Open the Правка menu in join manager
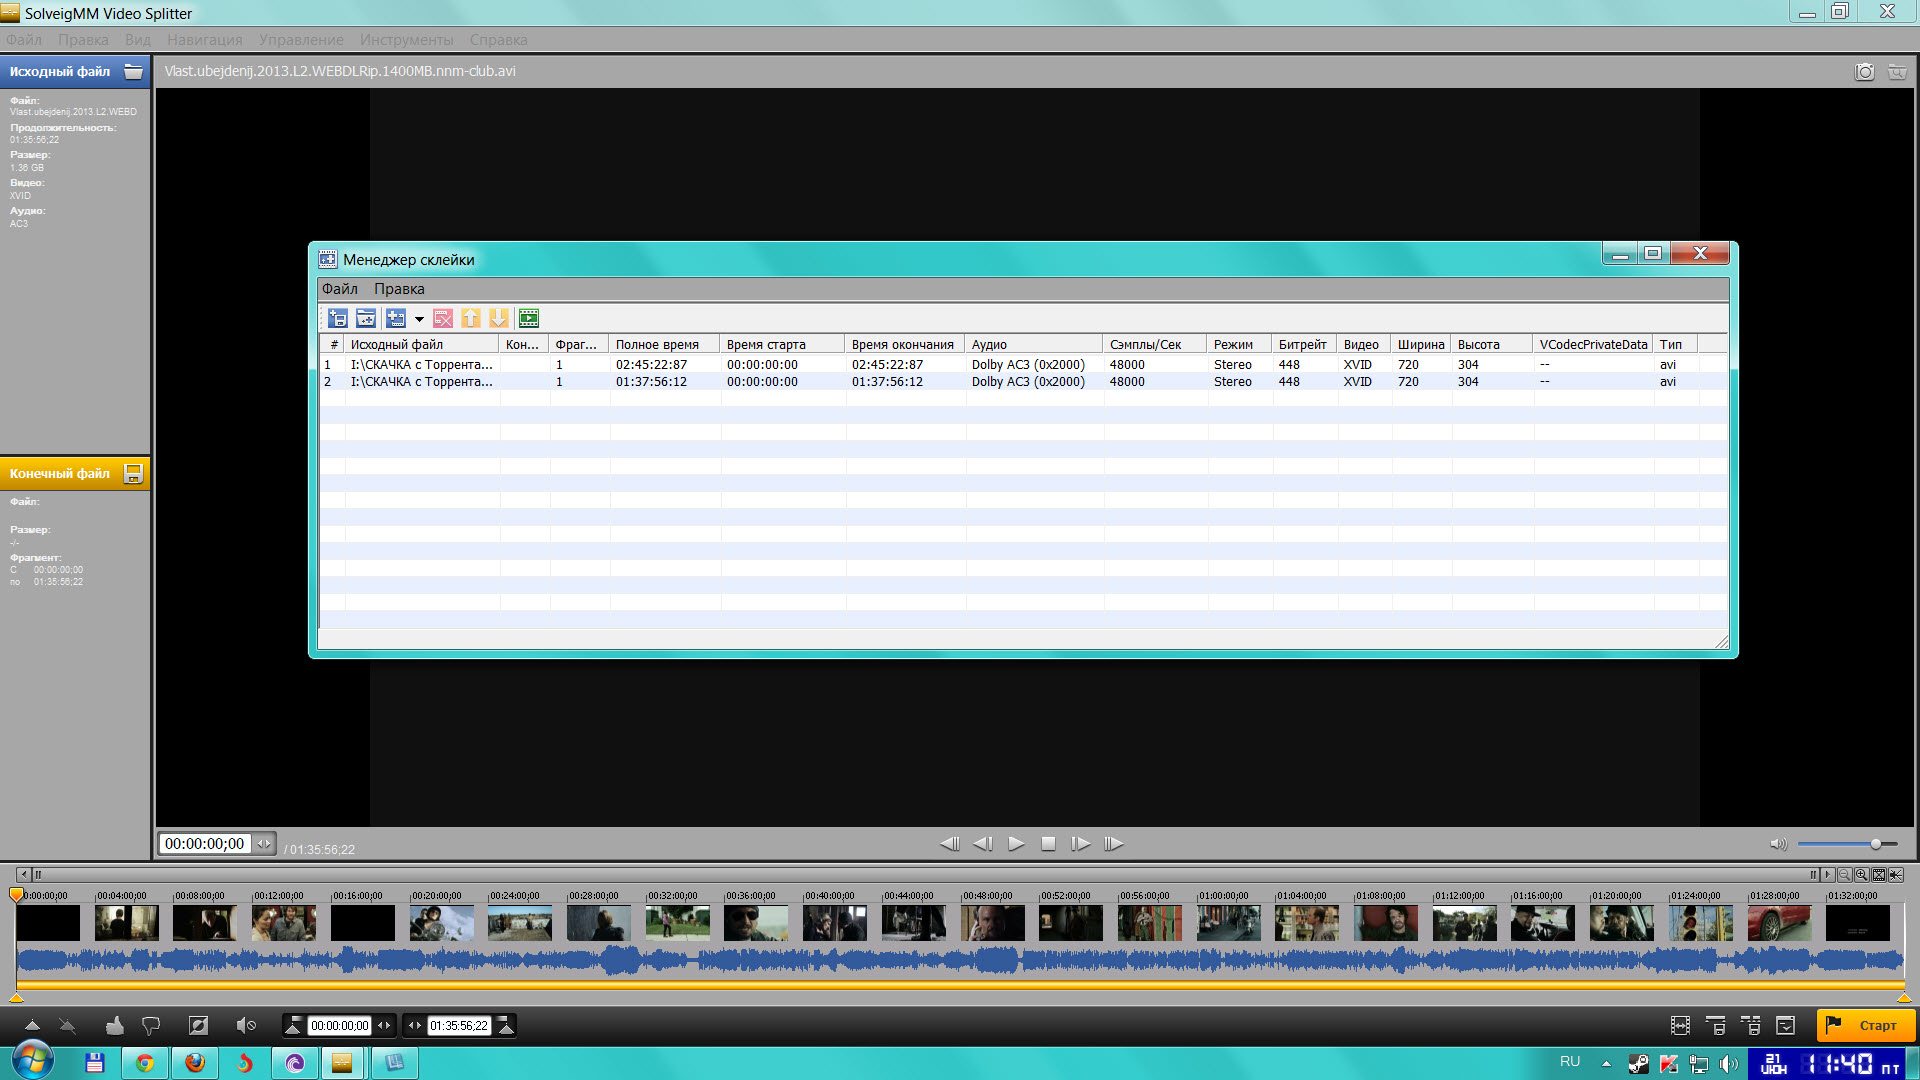 tap(399, 289)
